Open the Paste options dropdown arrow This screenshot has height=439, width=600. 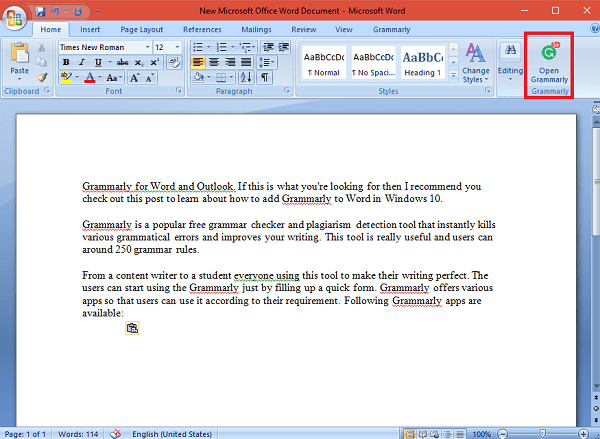click(x=19, y=79)
